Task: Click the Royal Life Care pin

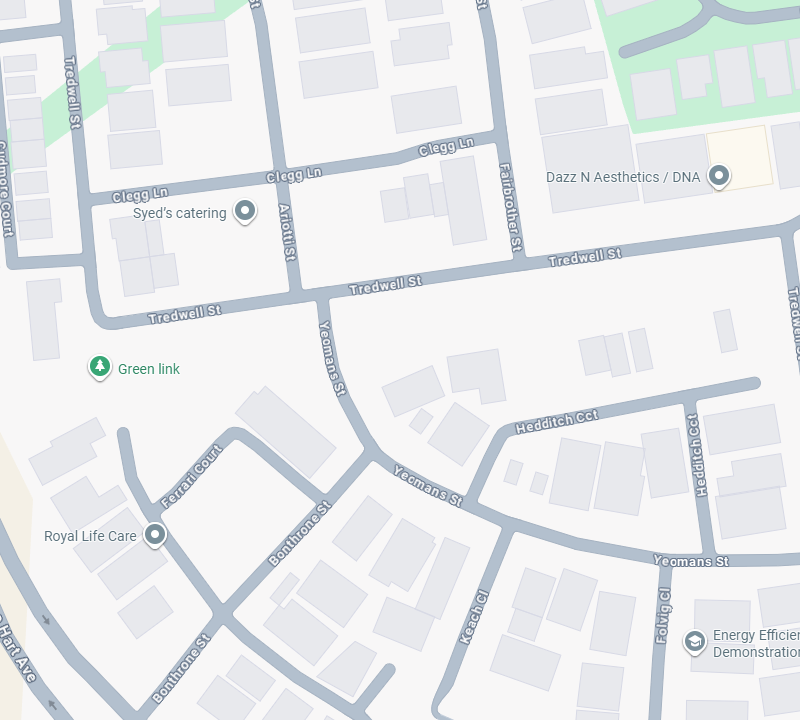Action: tap(155, 535)
